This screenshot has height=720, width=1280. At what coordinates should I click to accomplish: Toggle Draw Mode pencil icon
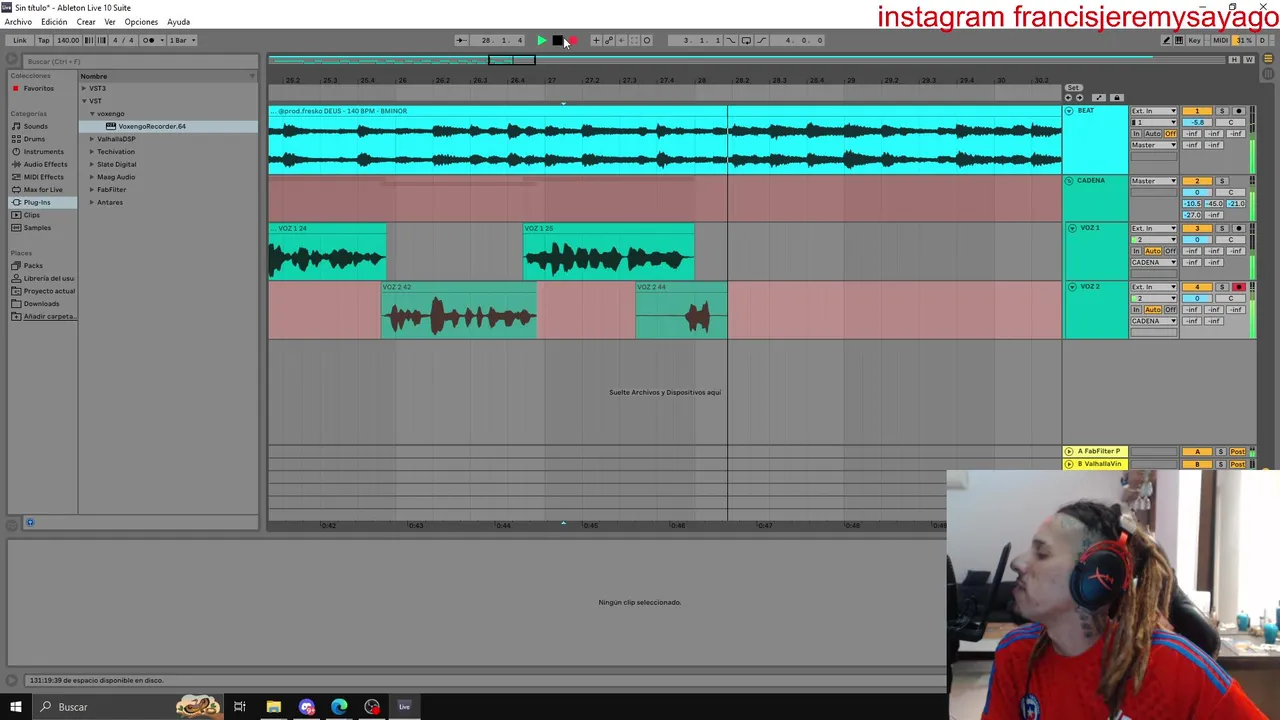1166,40
